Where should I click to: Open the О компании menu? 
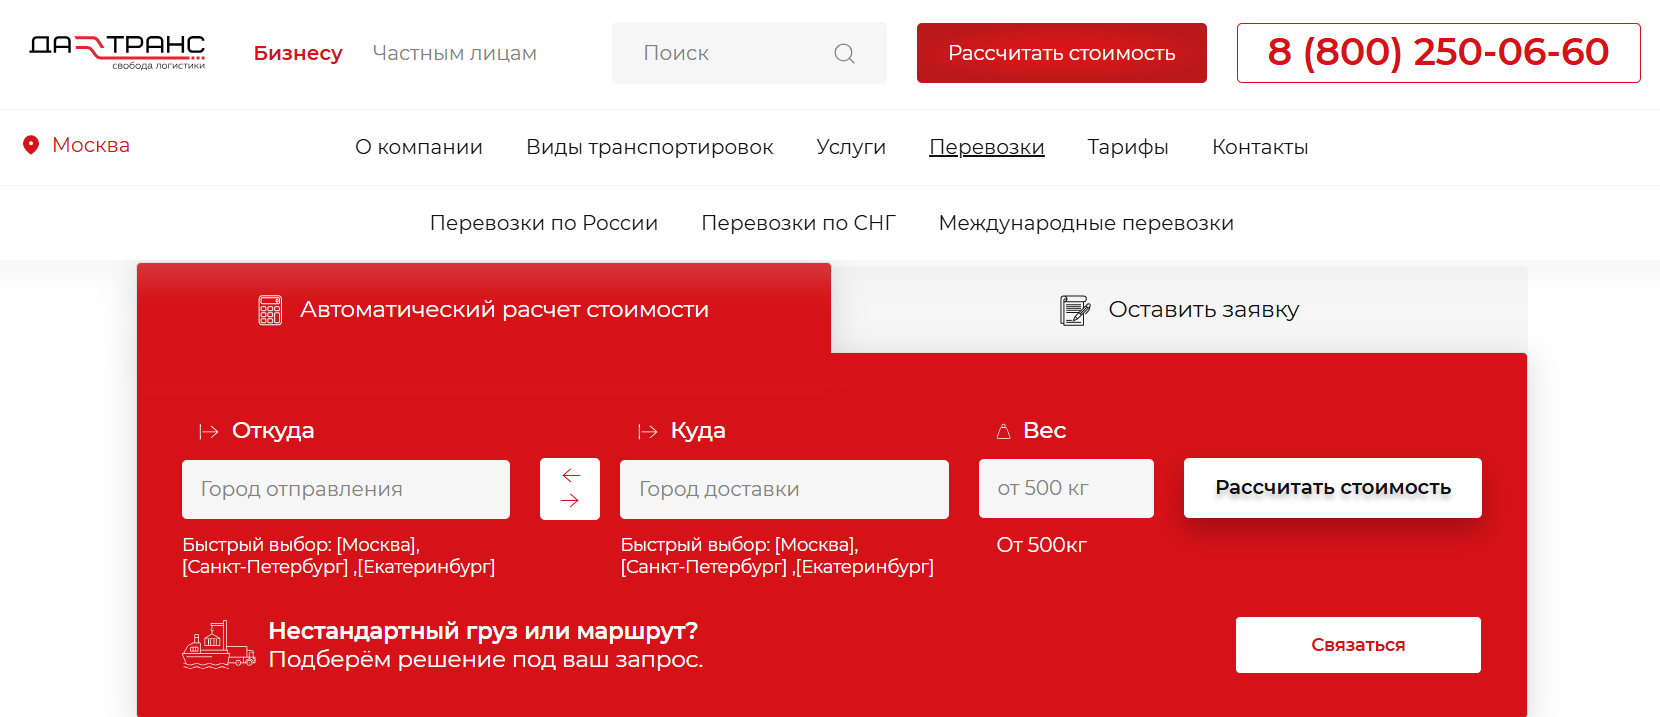click(419, 147)
